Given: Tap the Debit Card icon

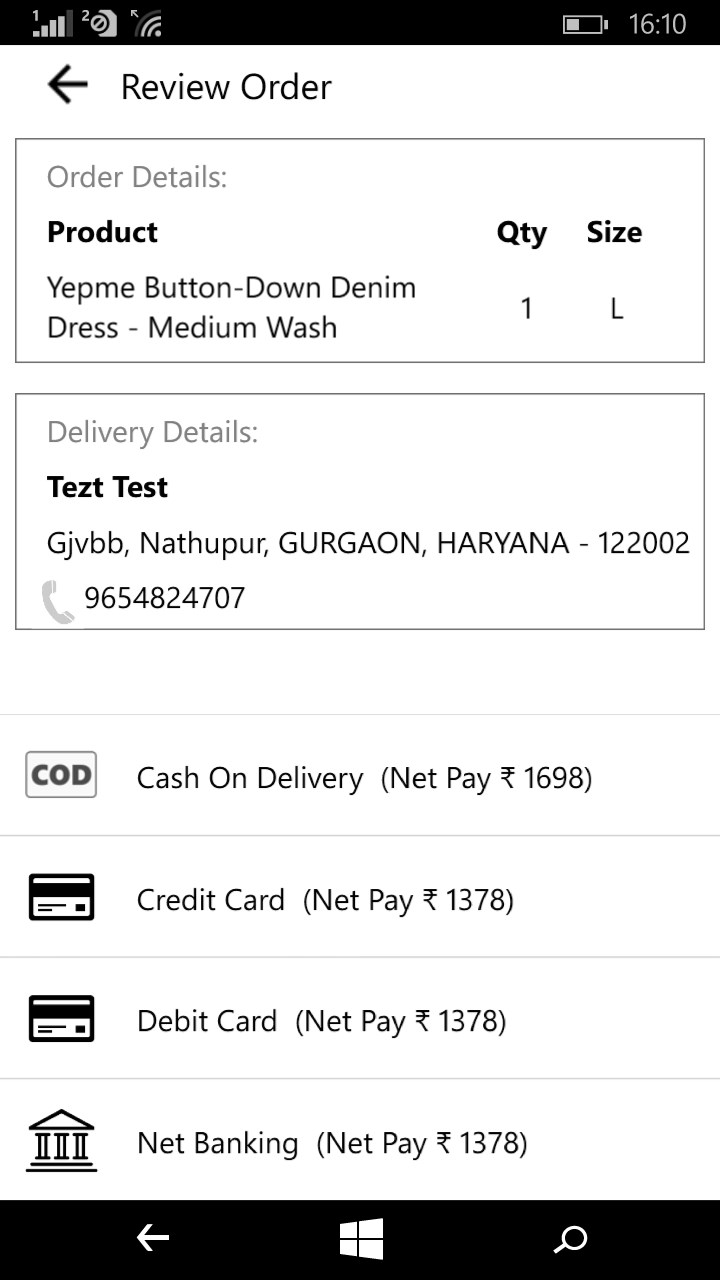Looking at the screenshot, I should [x=61, y=1018].
